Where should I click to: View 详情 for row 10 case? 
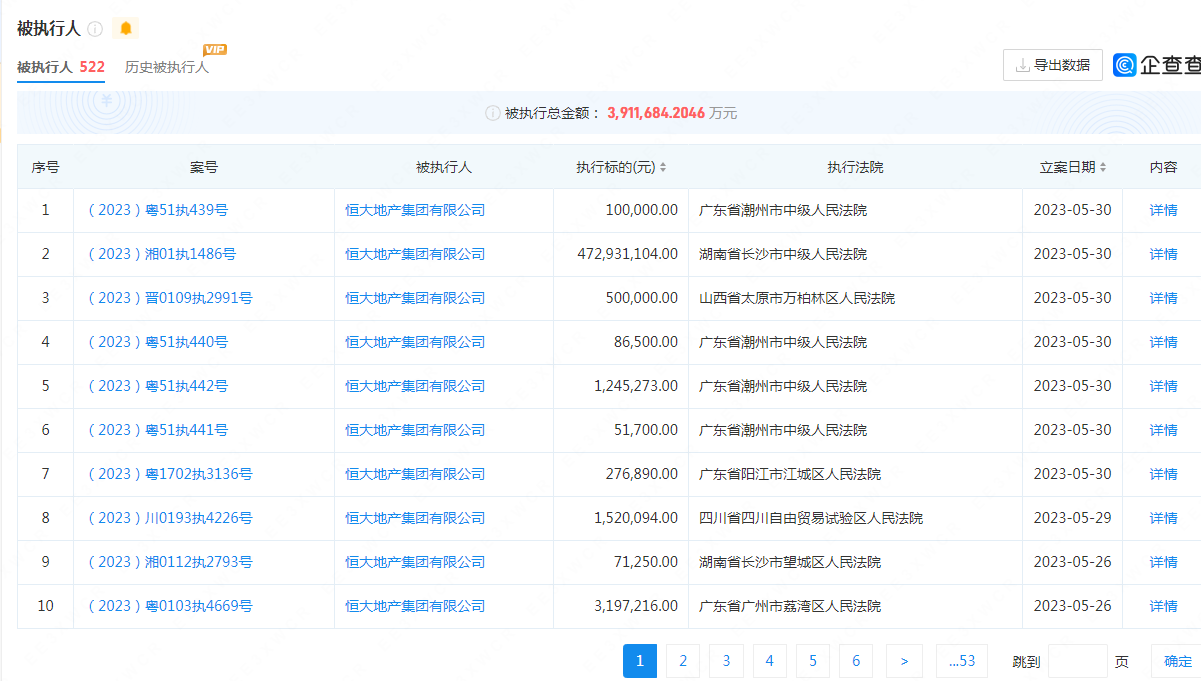1163,606
